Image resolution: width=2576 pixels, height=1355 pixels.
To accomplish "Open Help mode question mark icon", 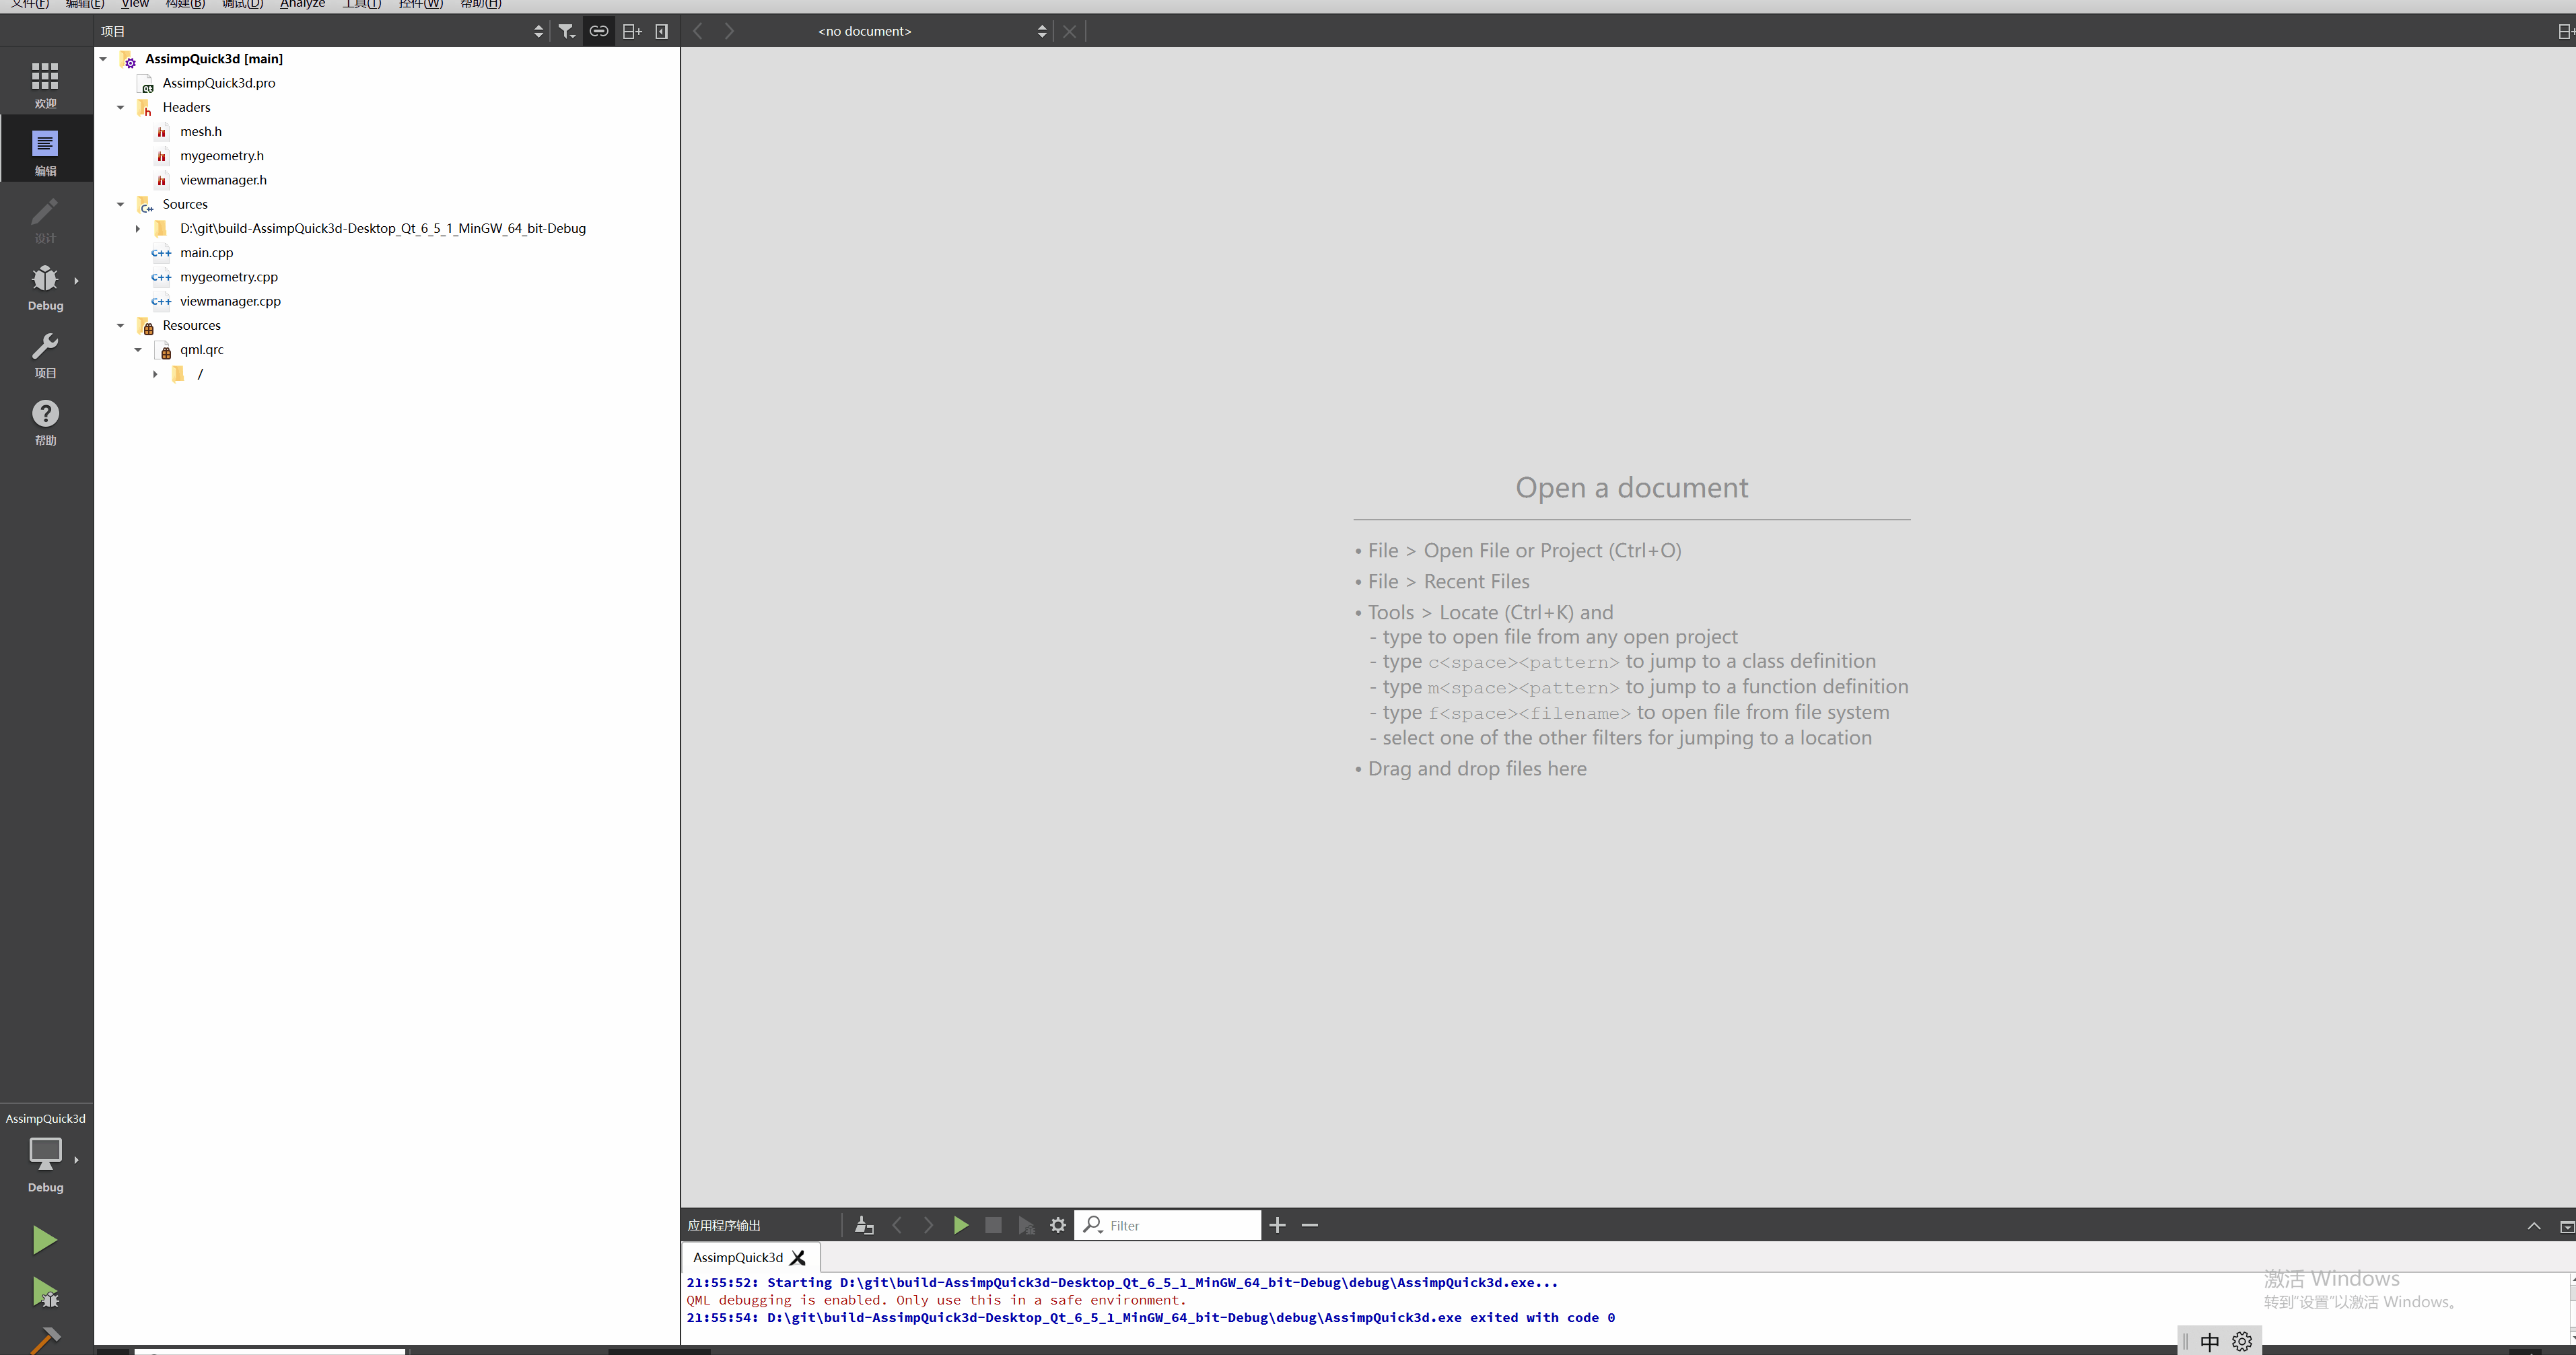I will (45, 422).
